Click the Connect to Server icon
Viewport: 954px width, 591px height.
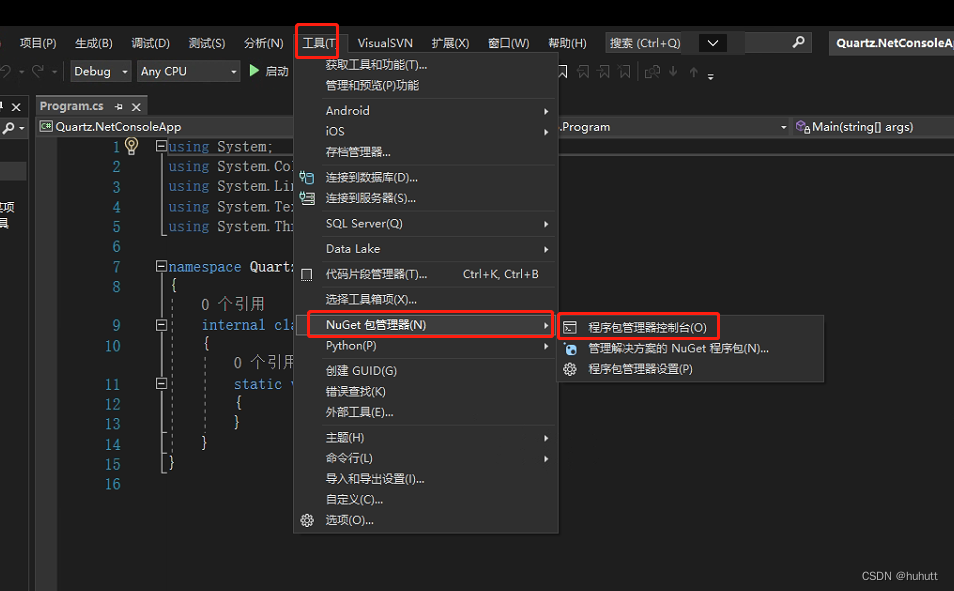point(307,198)
